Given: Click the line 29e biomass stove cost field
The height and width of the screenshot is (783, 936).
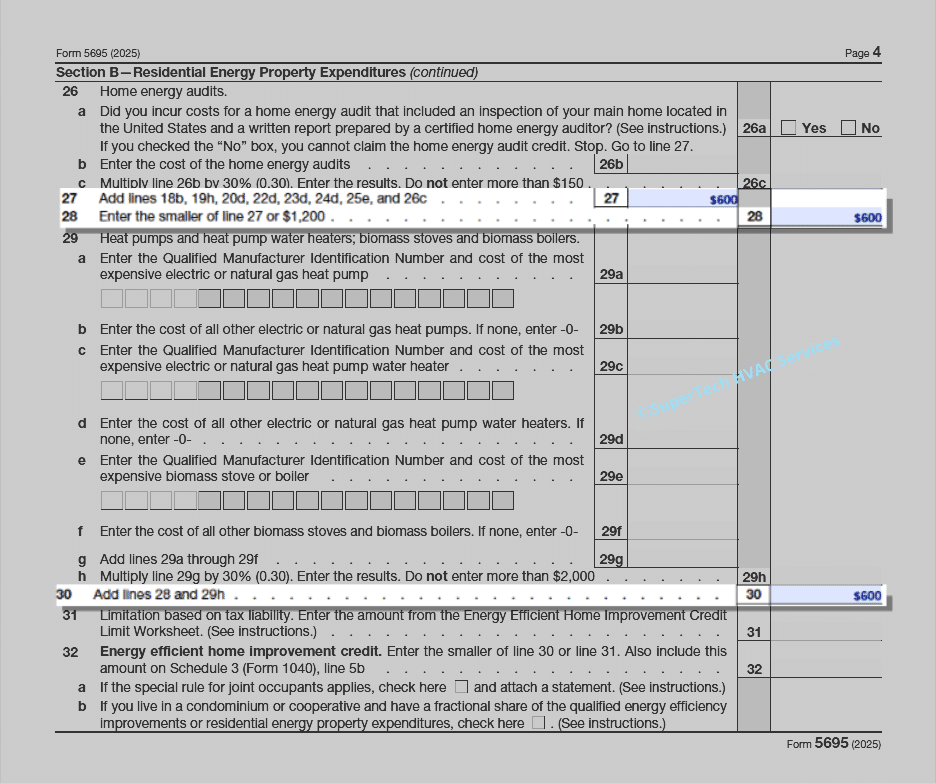Looking at the screenshot, I should [682, 476].
